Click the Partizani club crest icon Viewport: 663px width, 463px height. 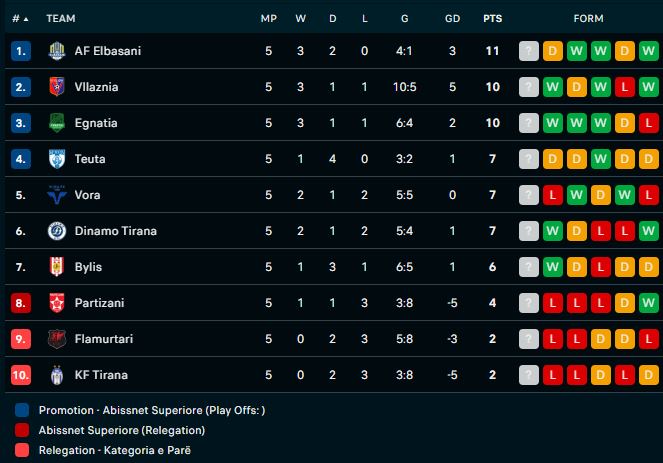tap(56, 303)
